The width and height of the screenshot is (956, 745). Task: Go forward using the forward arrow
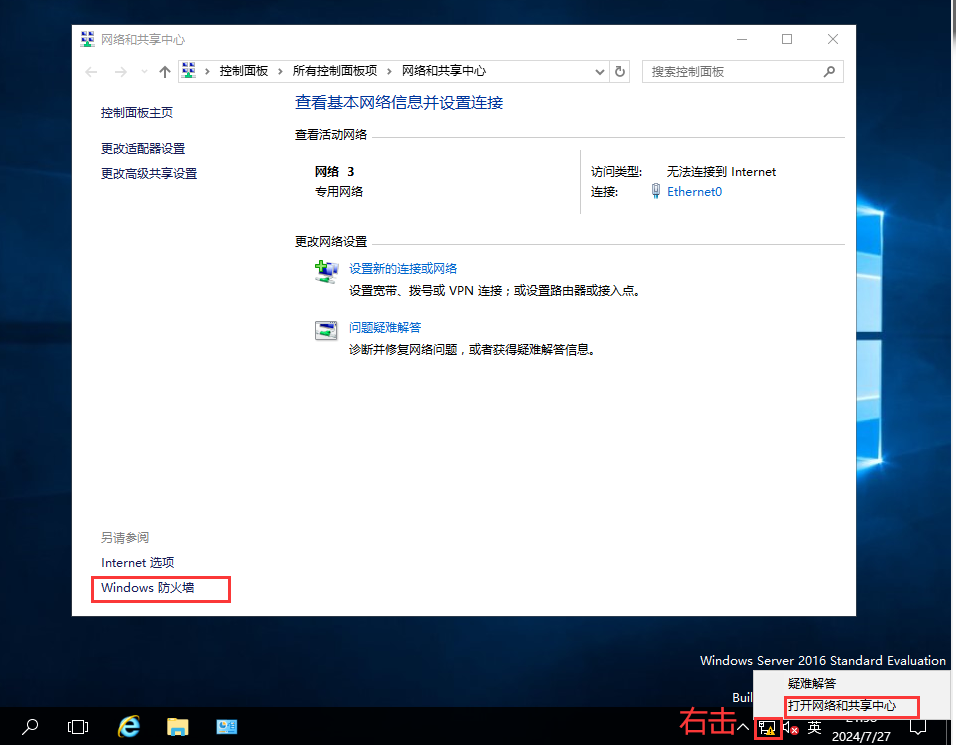[x=121, y=72]
